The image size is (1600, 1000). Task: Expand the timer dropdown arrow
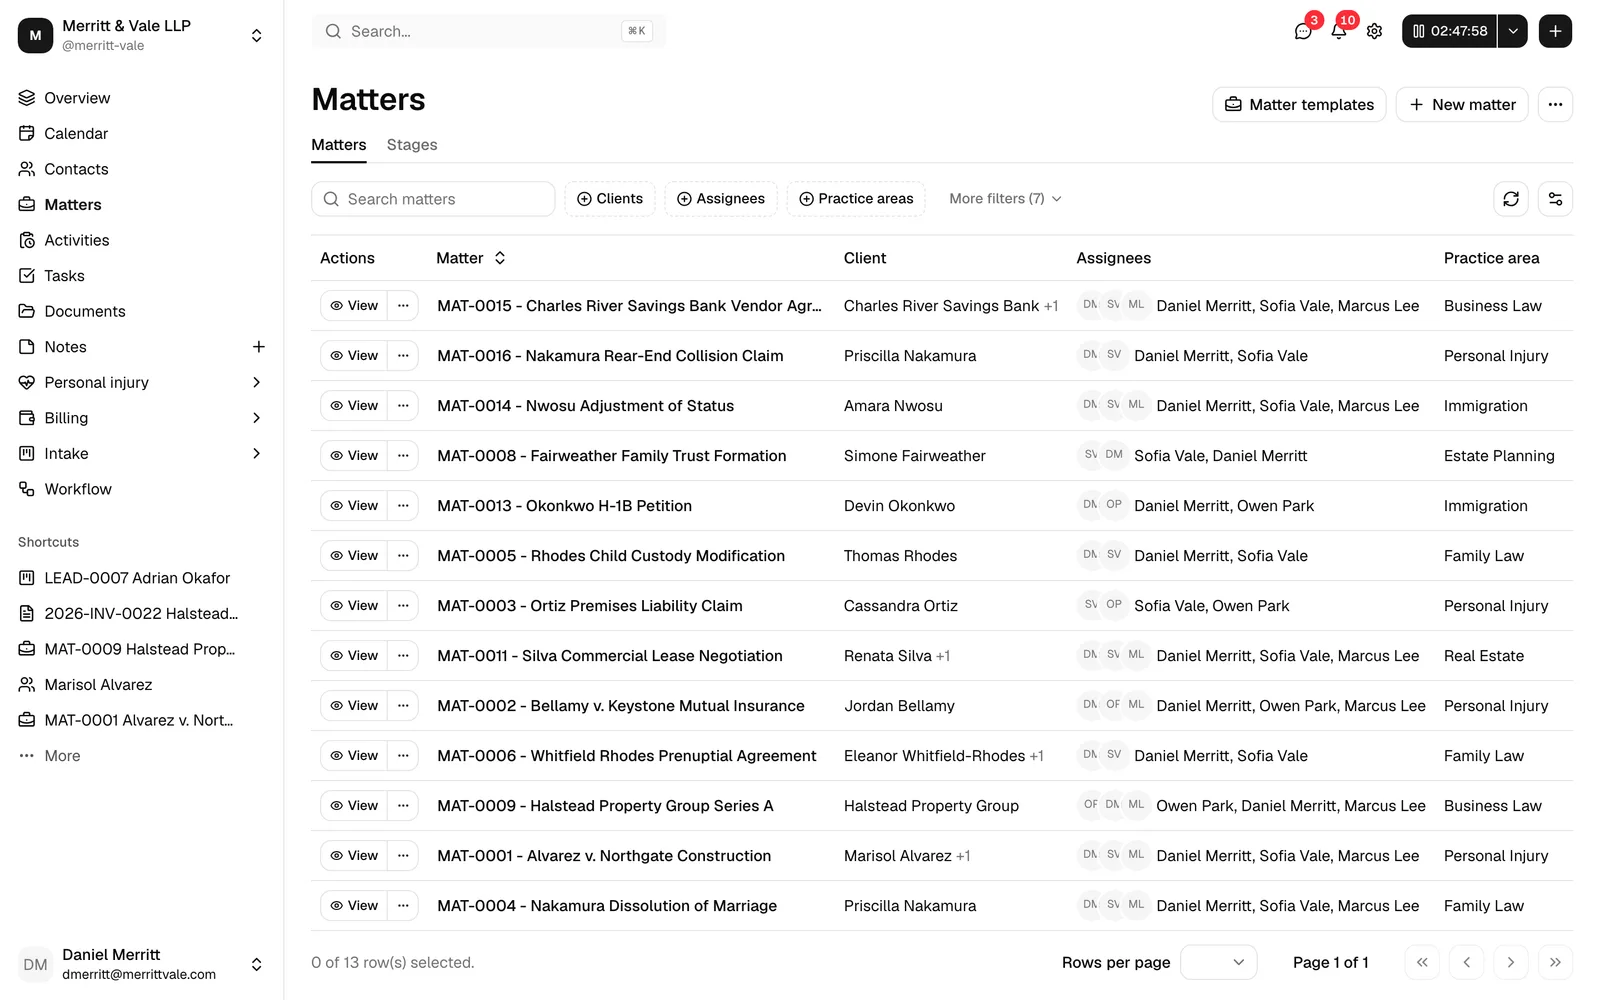1513,31
